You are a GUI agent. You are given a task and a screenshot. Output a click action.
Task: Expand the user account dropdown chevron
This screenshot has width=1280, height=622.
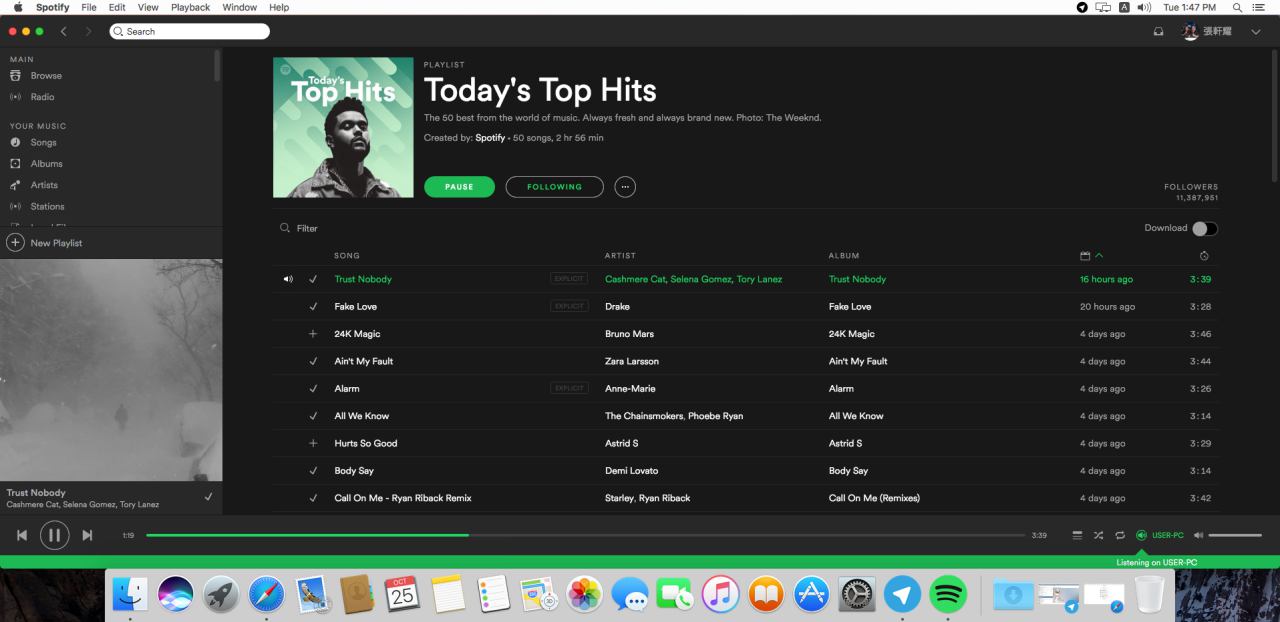click(x=1257, y=32)
